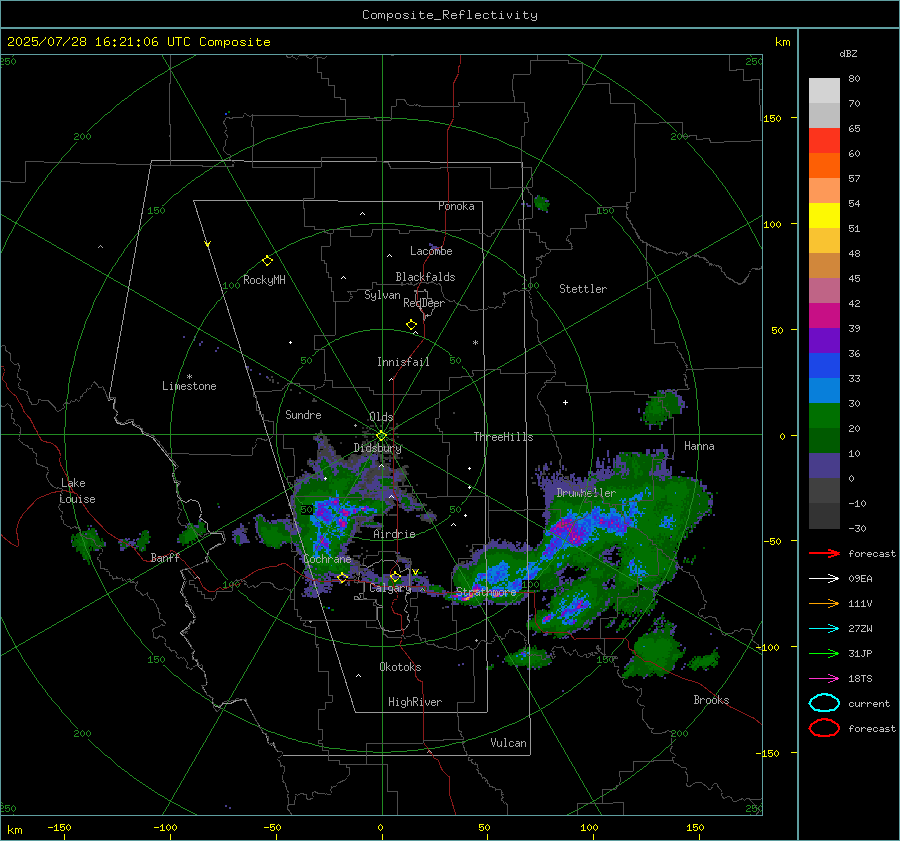Click the Red Deer city label

(424, 303)
